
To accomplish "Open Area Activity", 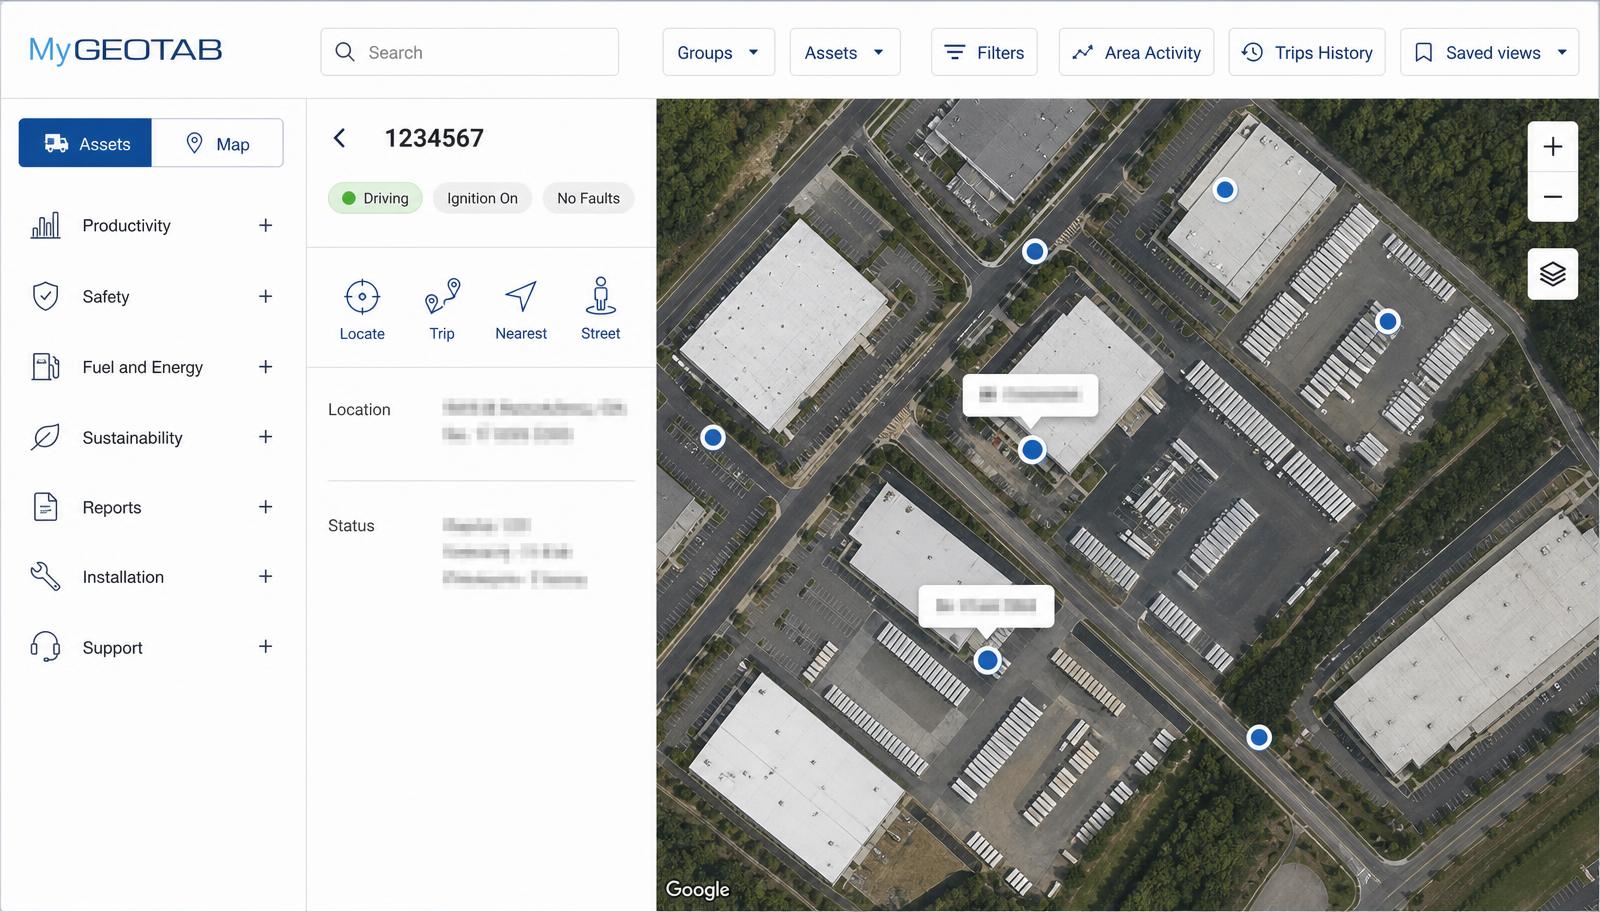I will 1137,52.
